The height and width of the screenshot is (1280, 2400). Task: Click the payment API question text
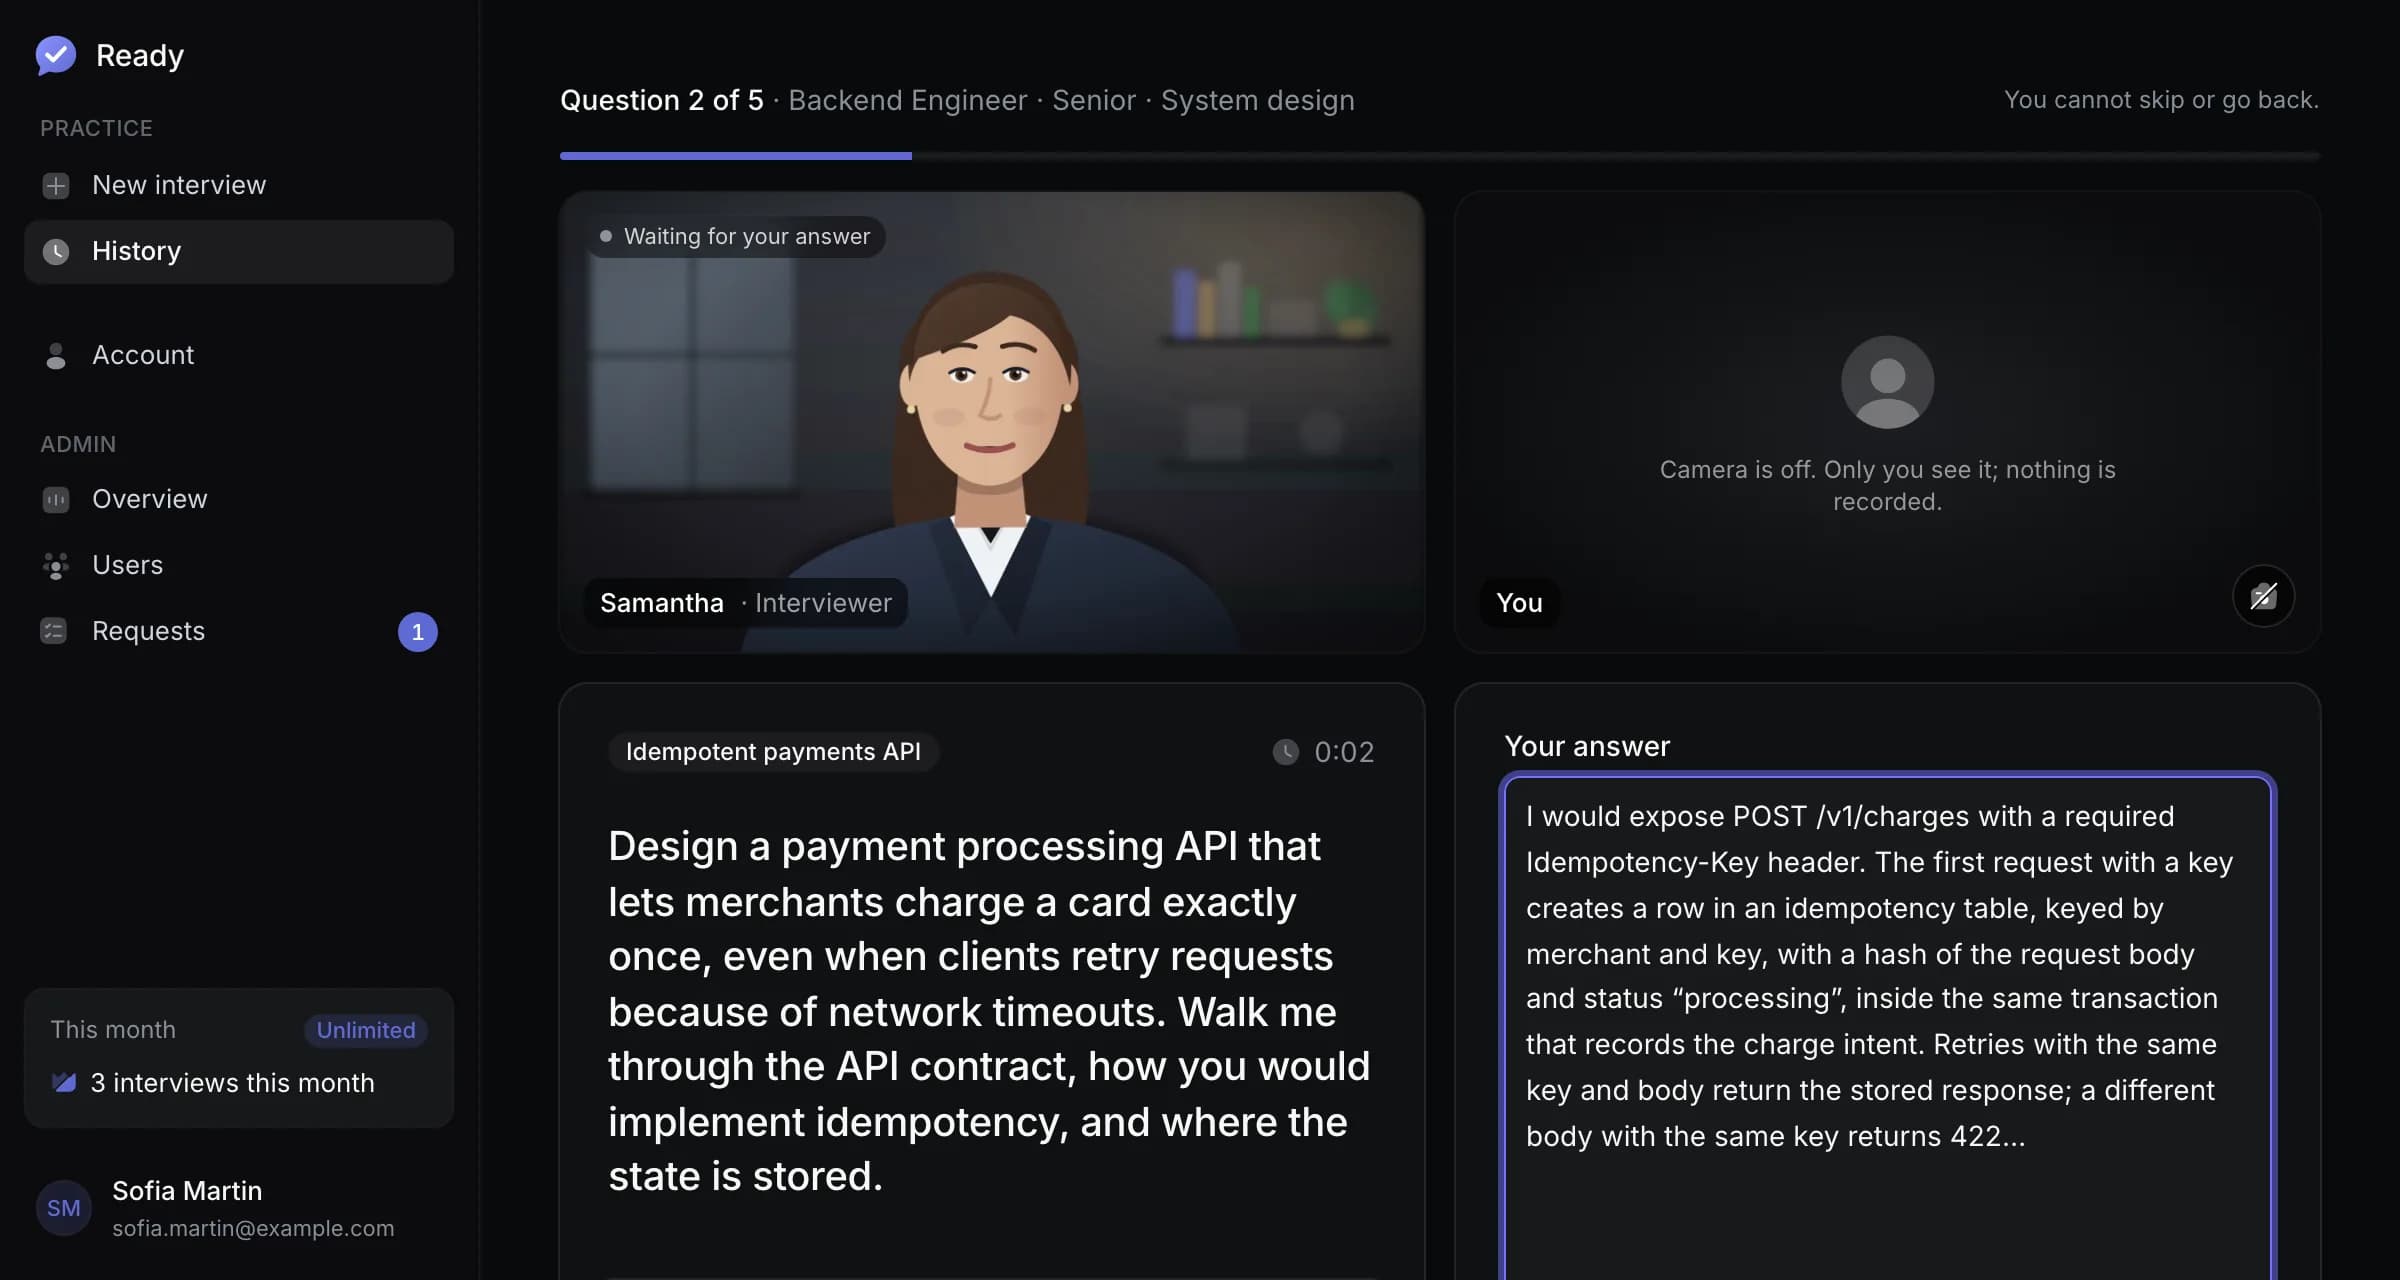[x=990, y=1012]
